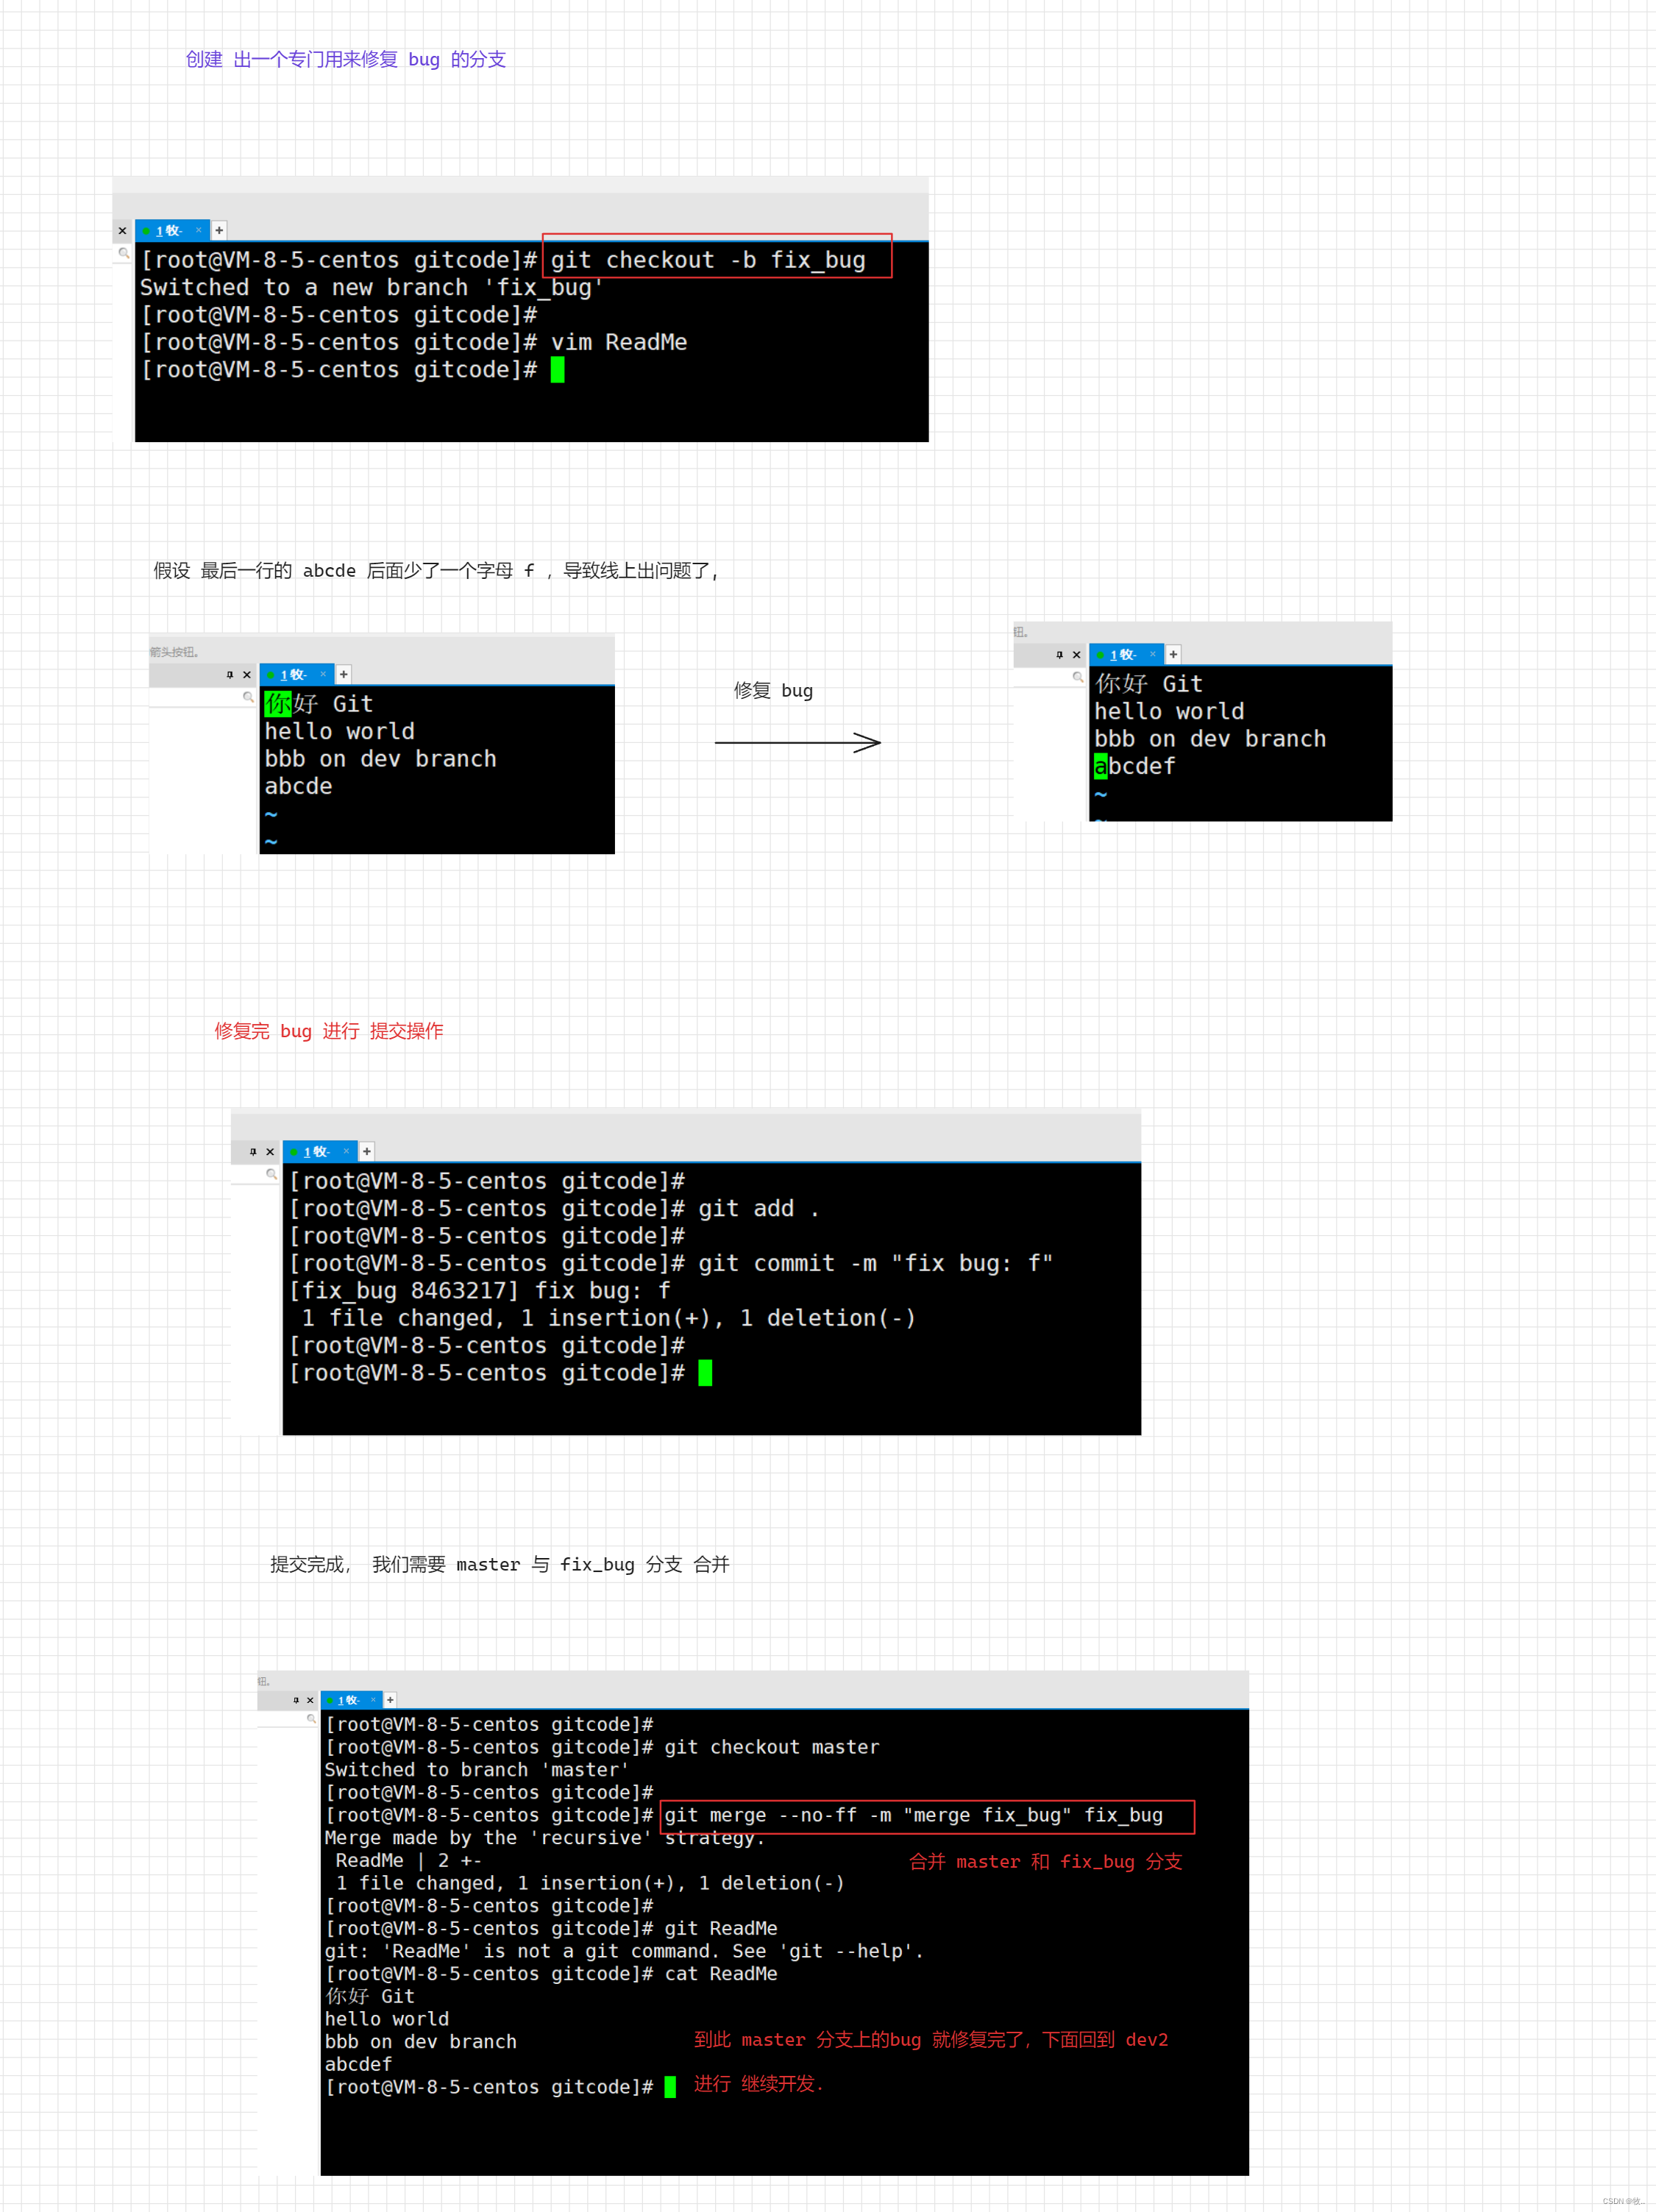Add new tab in the fix_bug checkout terminal

pyautogui.click(x=219, y=231)
